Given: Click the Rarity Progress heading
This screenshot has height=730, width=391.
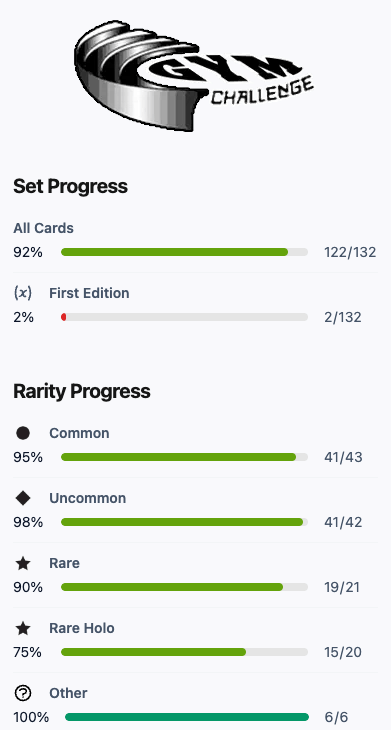Looking at the screenshot, I should click(x=82, y=392).
